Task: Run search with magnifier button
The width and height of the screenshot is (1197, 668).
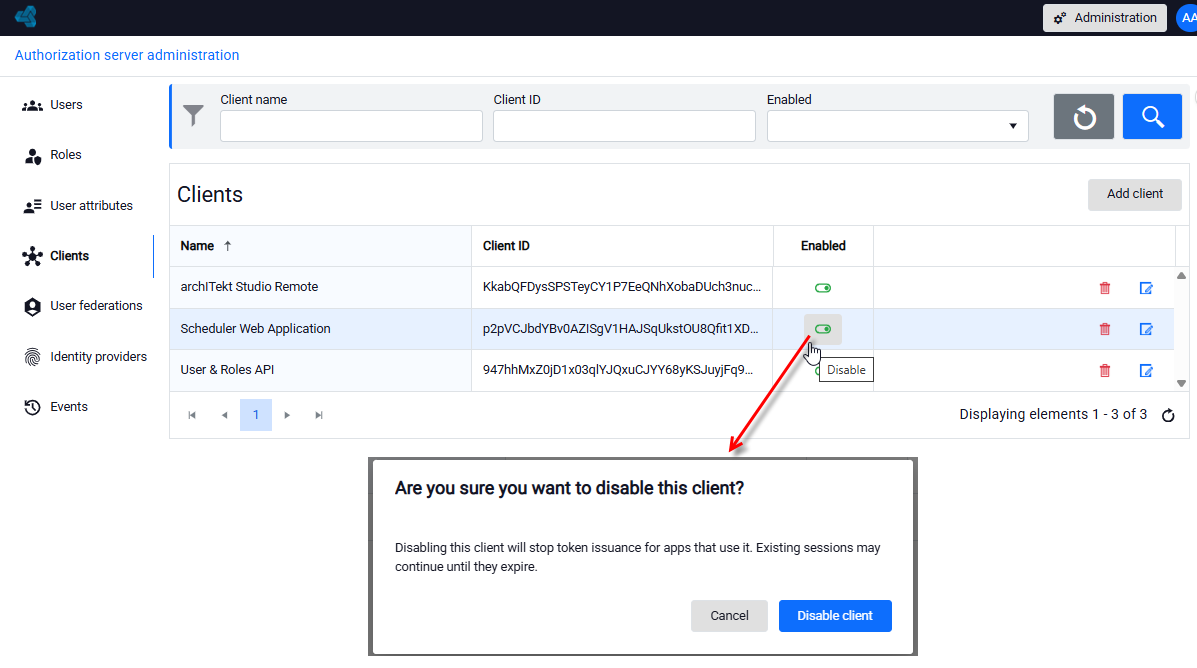Action: [x=1152, y=117]
